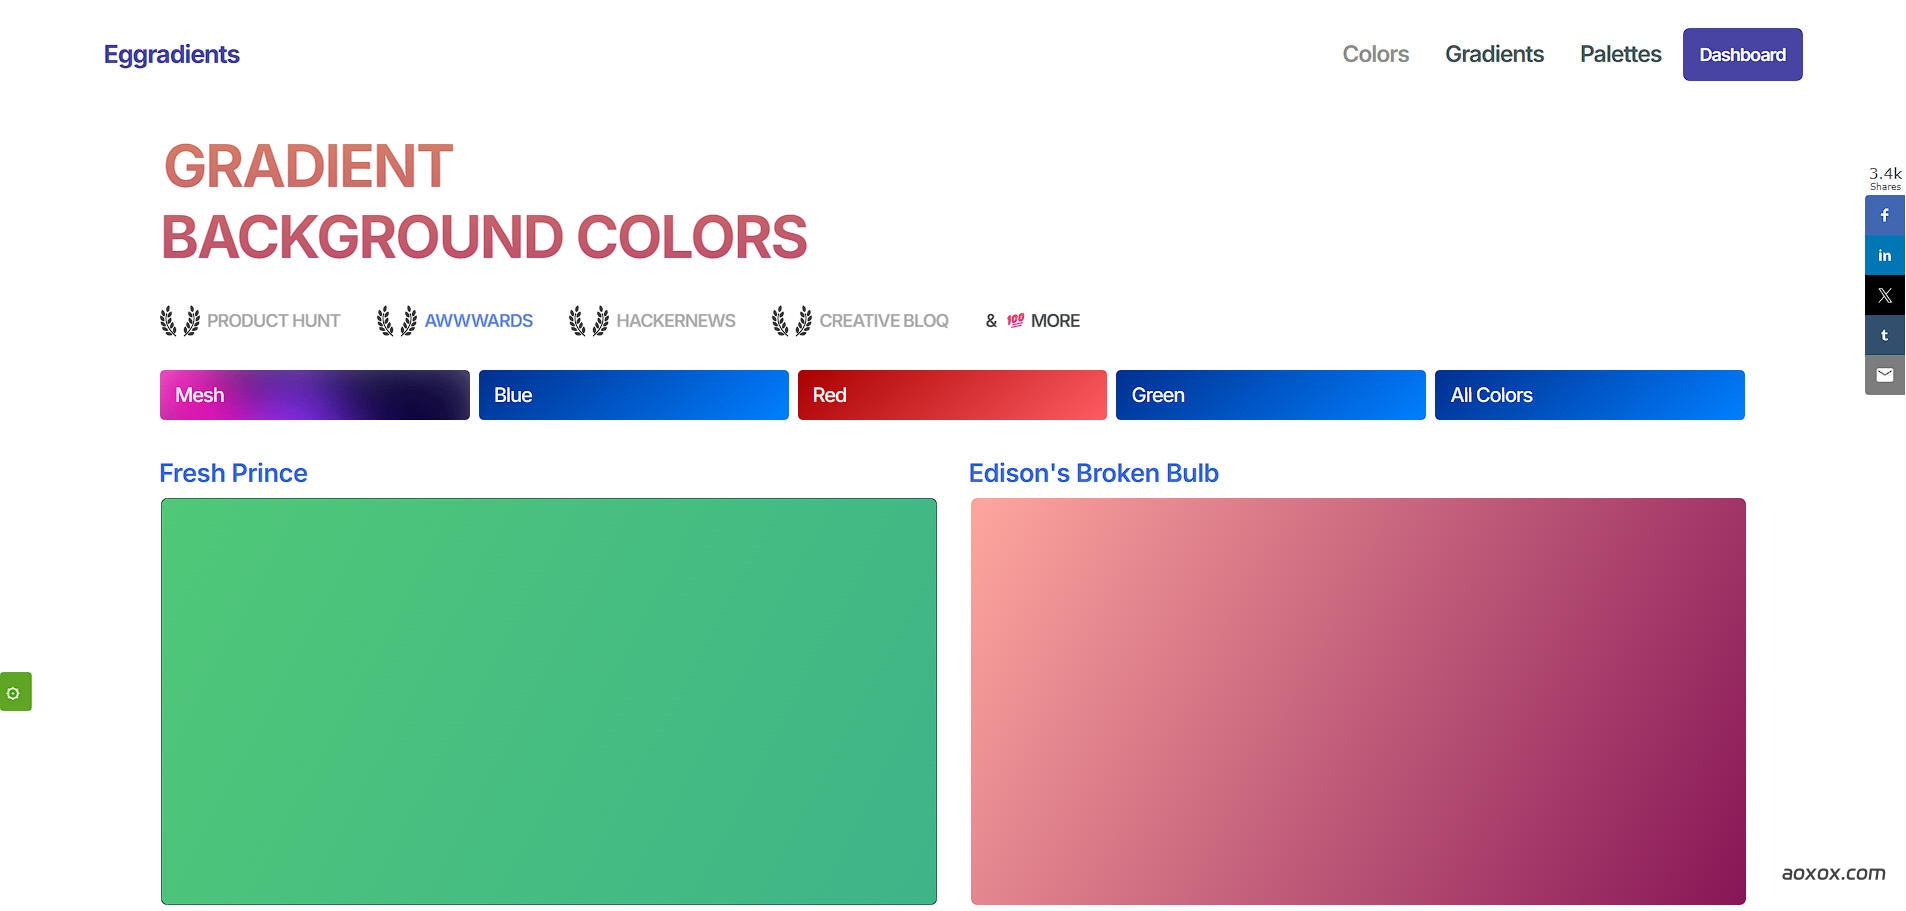The image size is (1906, 911).
Task: Open the Colors nav menu item
Action: tap(1375, 55)
